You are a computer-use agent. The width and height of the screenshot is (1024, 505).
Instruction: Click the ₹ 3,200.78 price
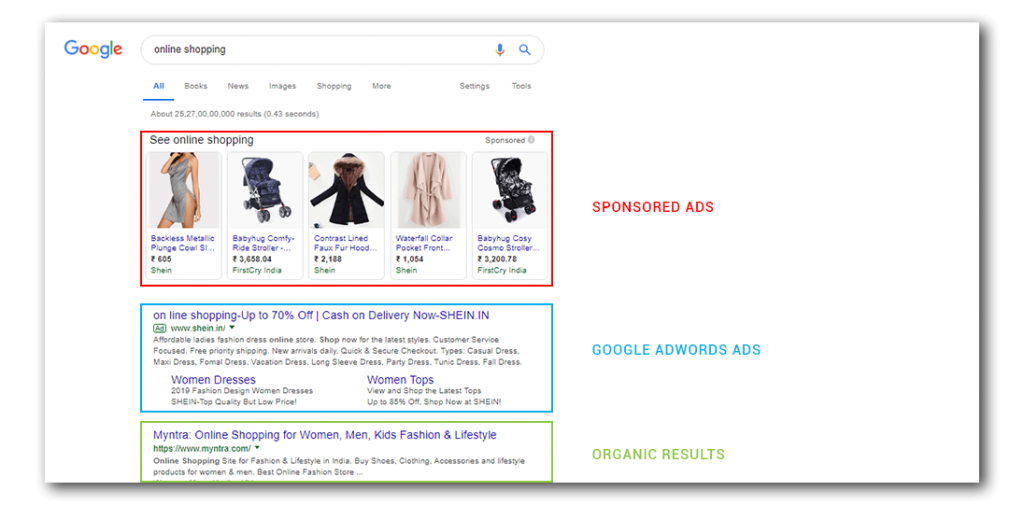click(497, 259)
